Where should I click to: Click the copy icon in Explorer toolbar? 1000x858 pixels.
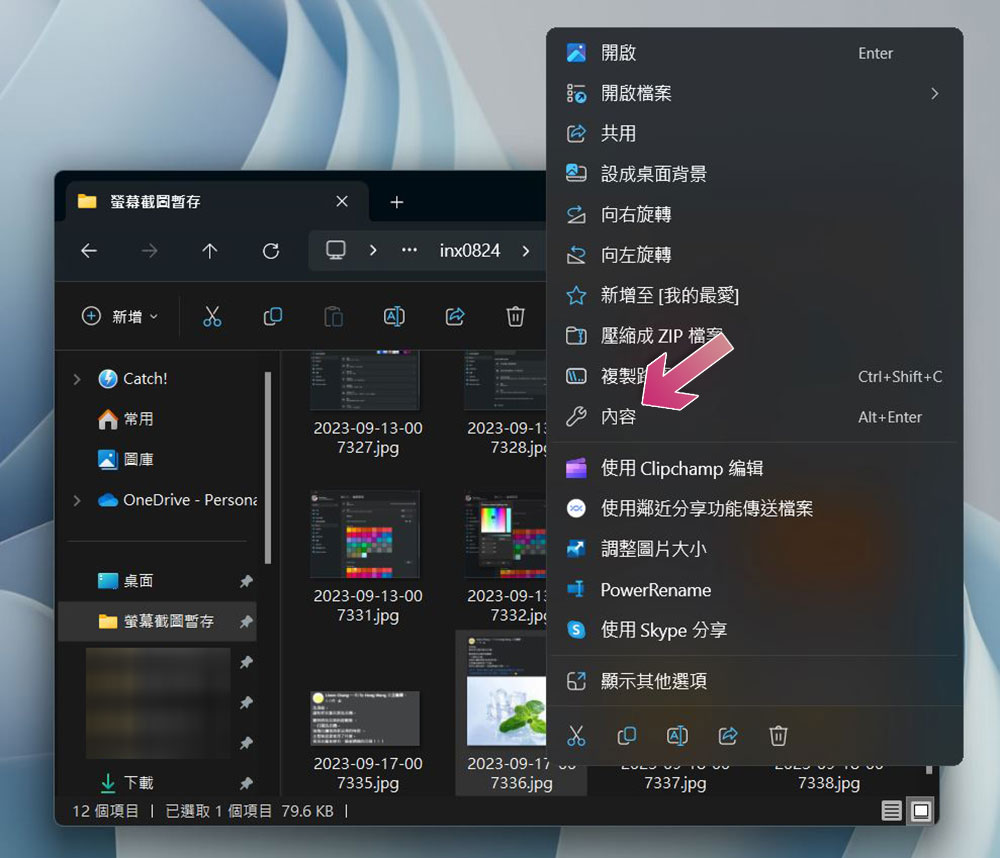tap(272, 316)
